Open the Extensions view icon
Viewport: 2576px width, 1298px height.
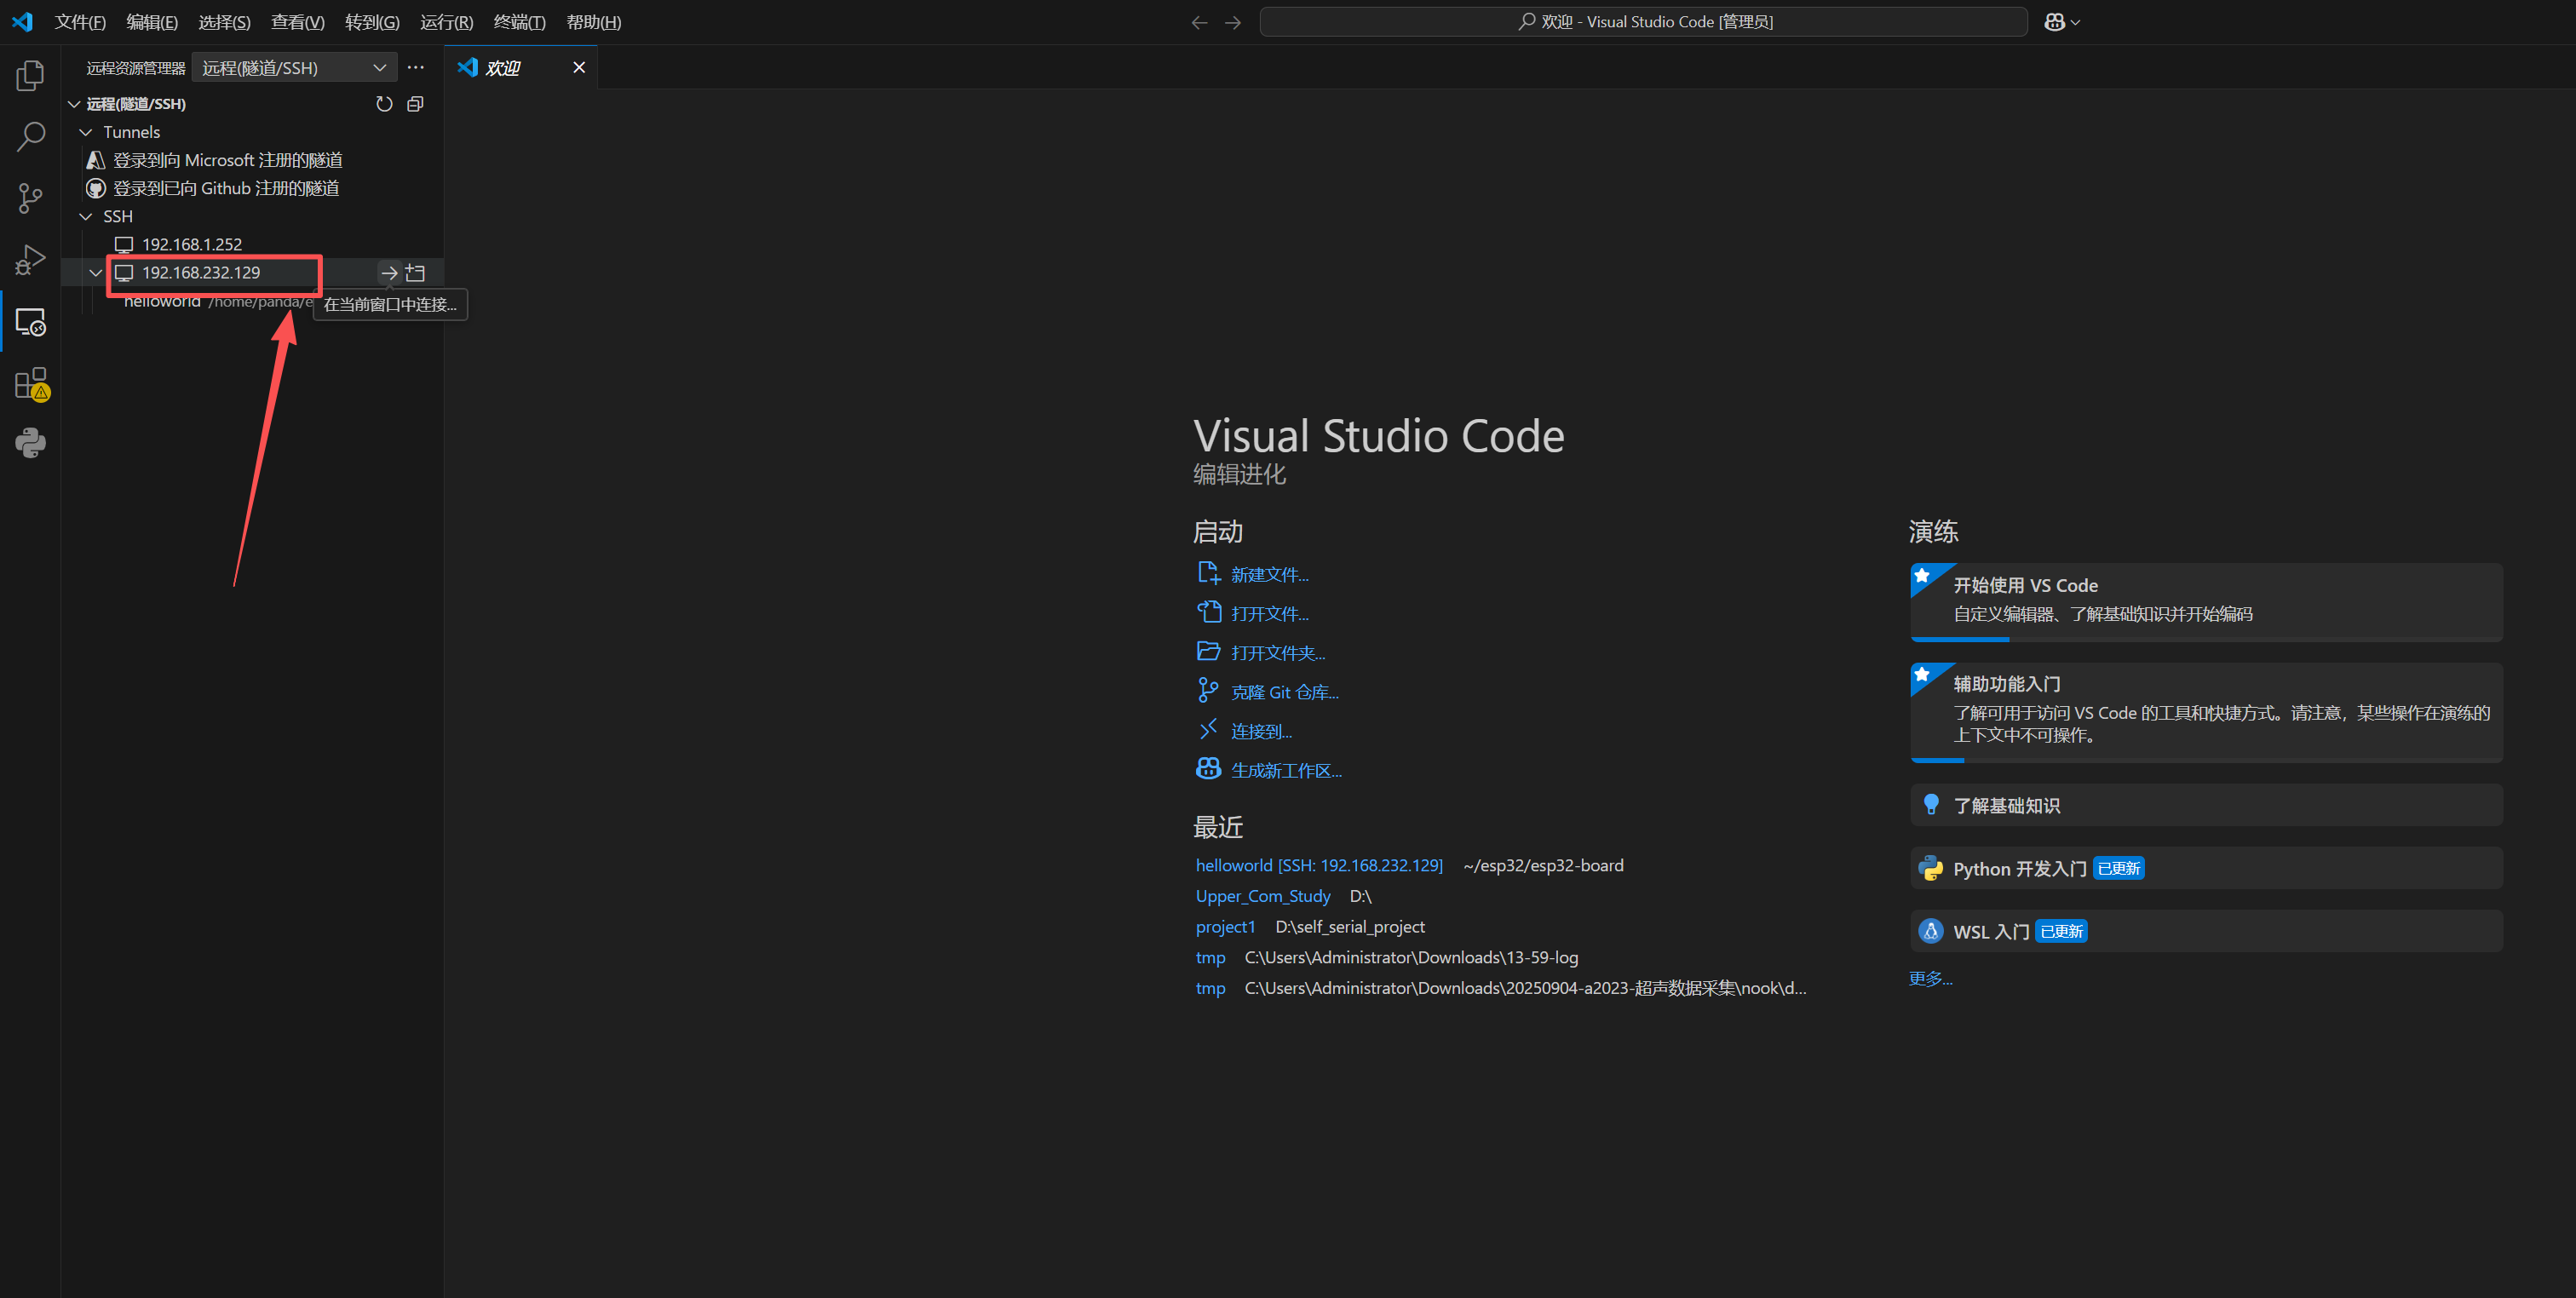pyautogui.click(x=30, y=384)
